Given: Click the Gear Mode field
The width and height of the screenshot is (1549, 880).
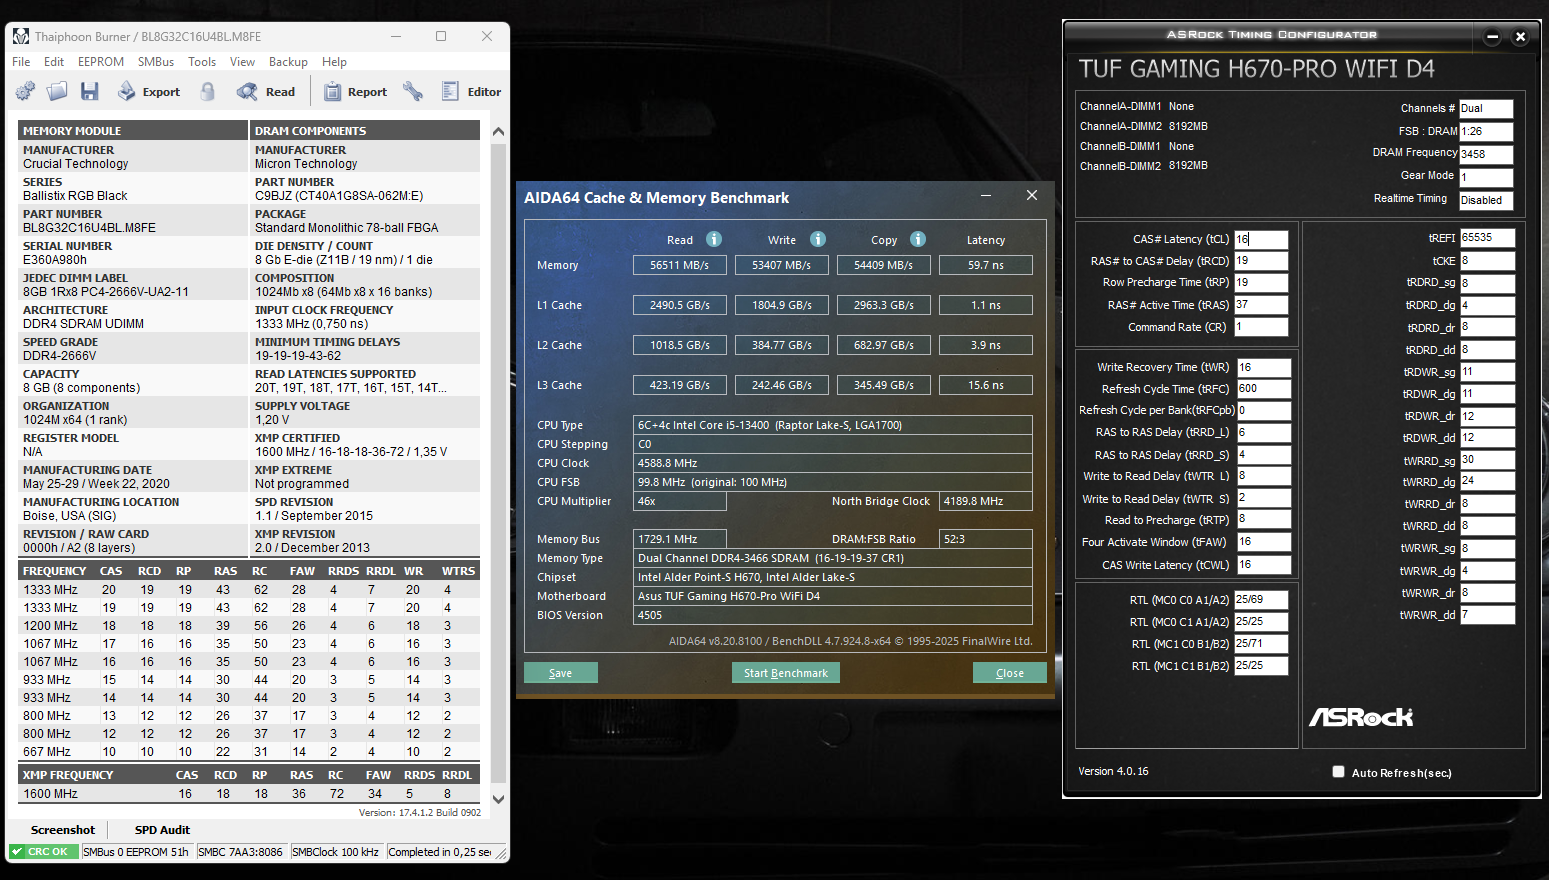Looking at the screenshot, I should [x=1486, y=177].
